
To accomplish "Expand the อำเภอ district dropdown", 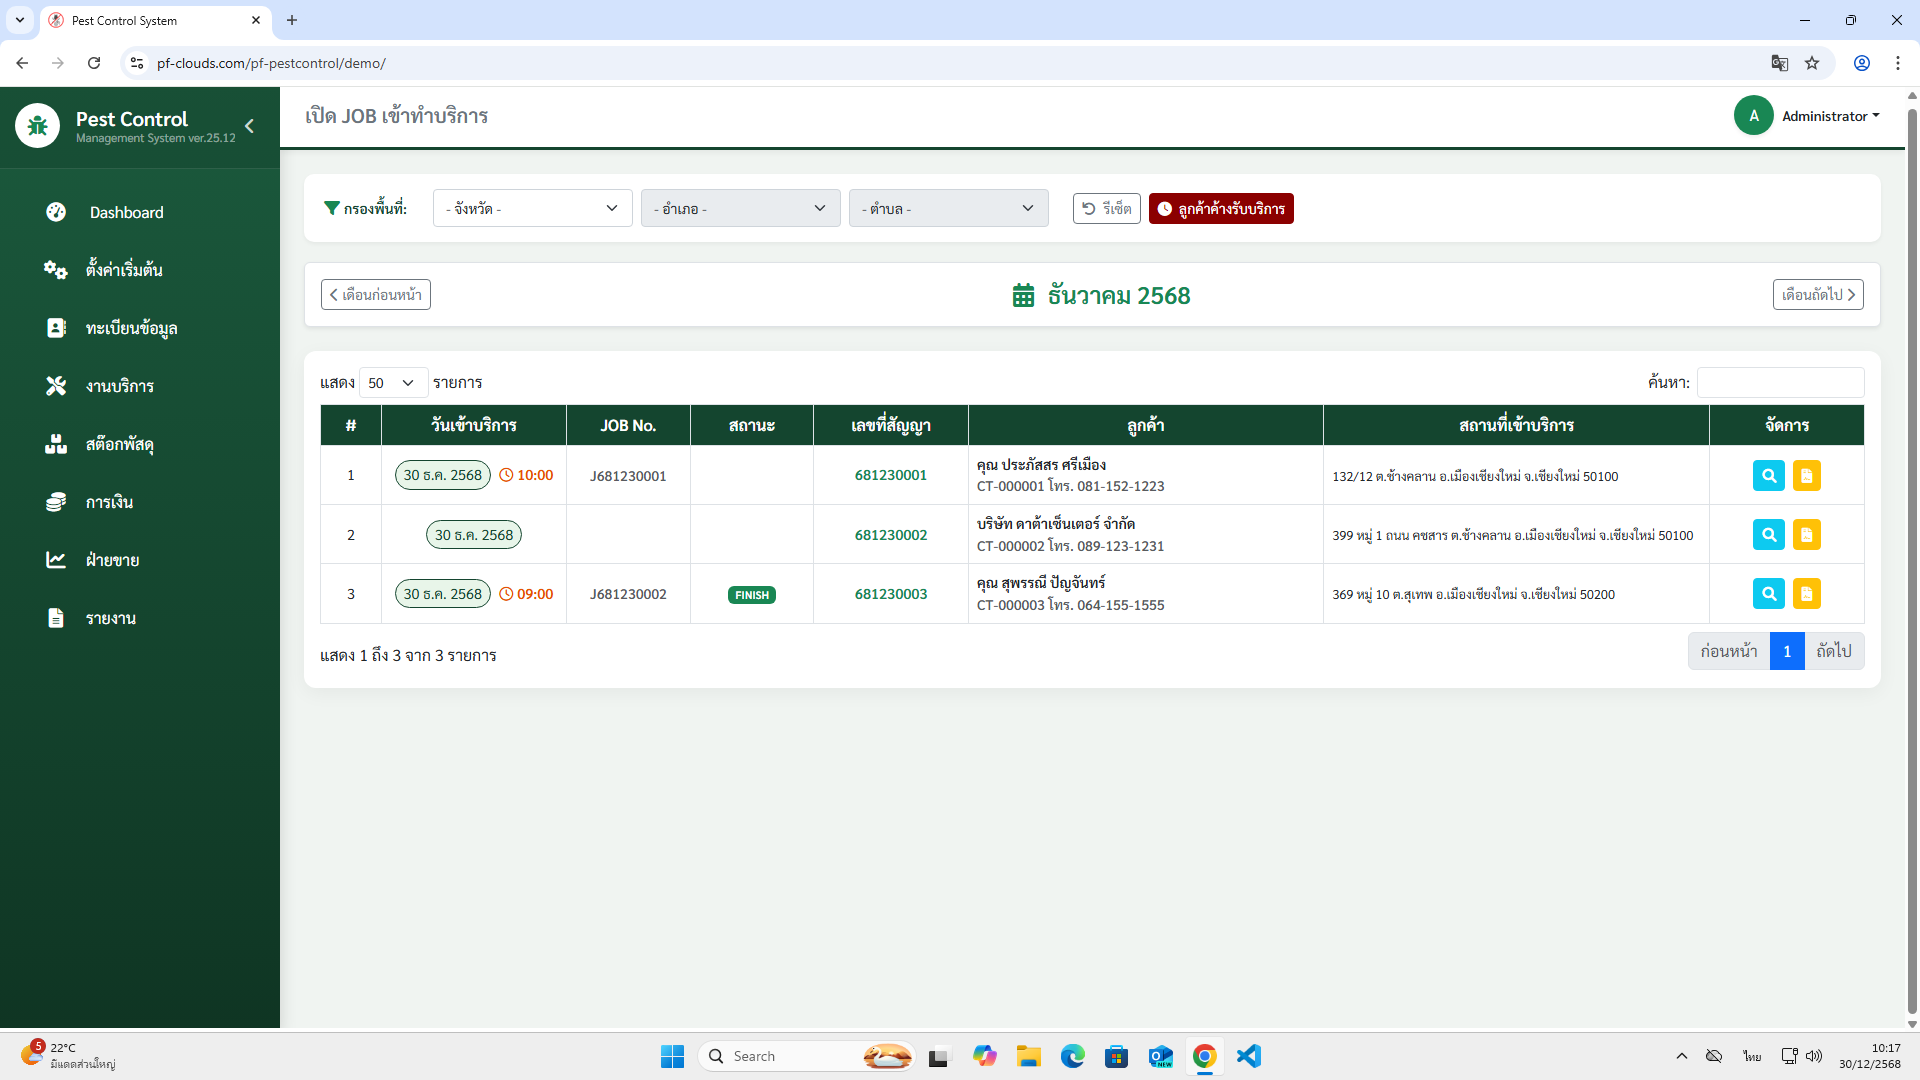I will point(740,208).
